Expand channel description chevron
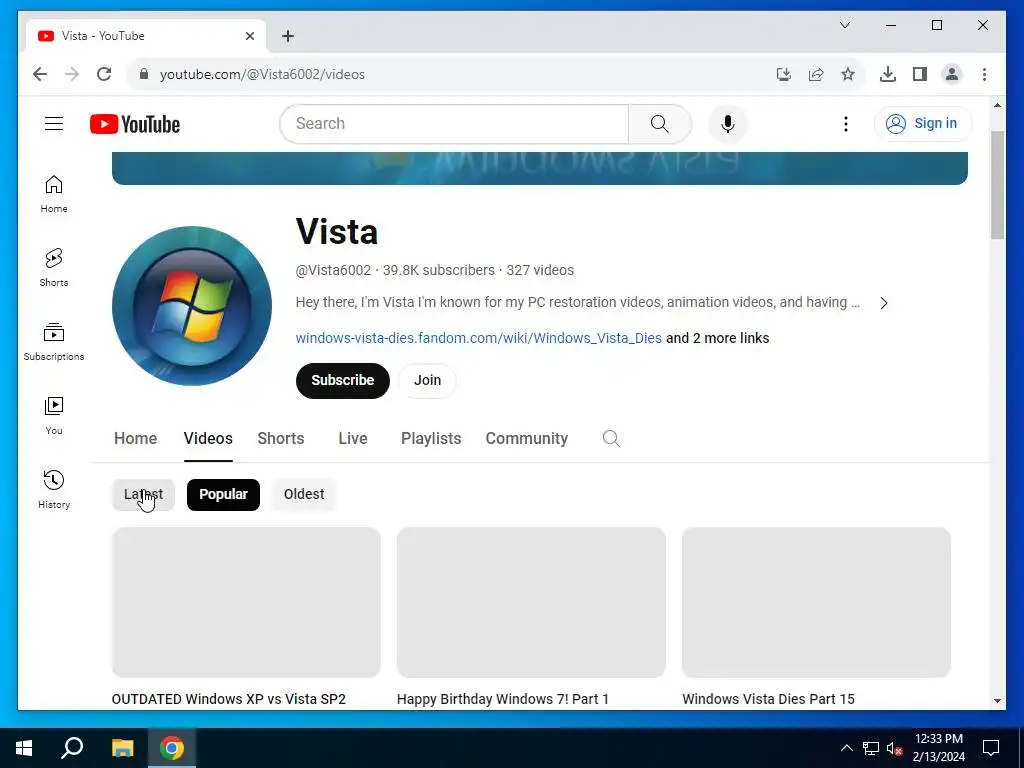The image size is (1024, 768). (x=884, y=303)
